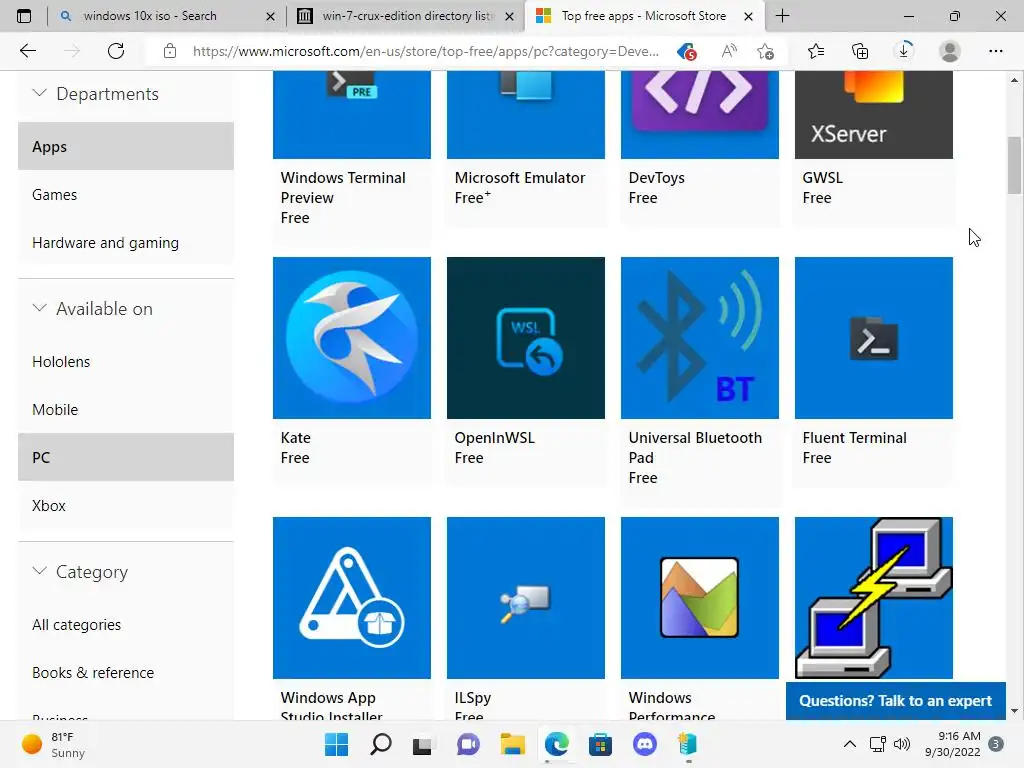Filter by Mobile availability
This screenshot has width=1024, height=768.
(x=125, y=409)
